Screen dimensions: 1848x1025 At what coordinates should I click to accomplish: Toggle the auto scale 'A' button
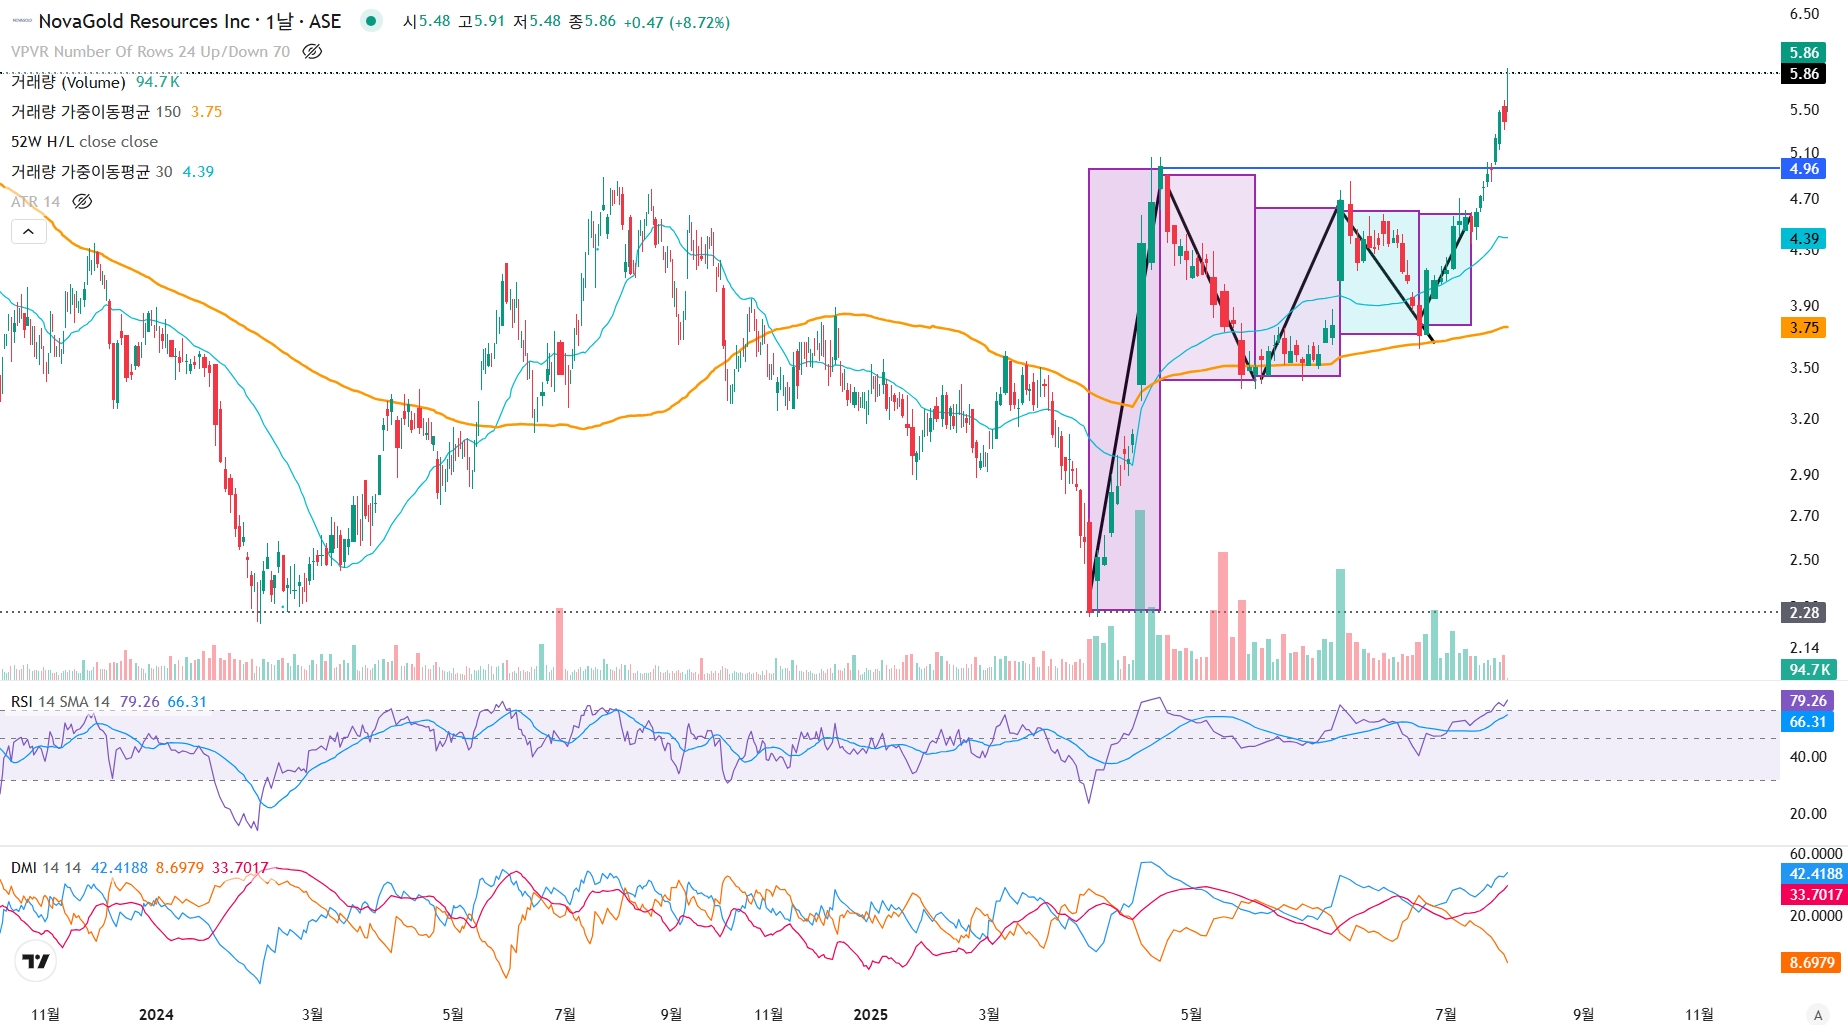(x=1817, y=1014)
